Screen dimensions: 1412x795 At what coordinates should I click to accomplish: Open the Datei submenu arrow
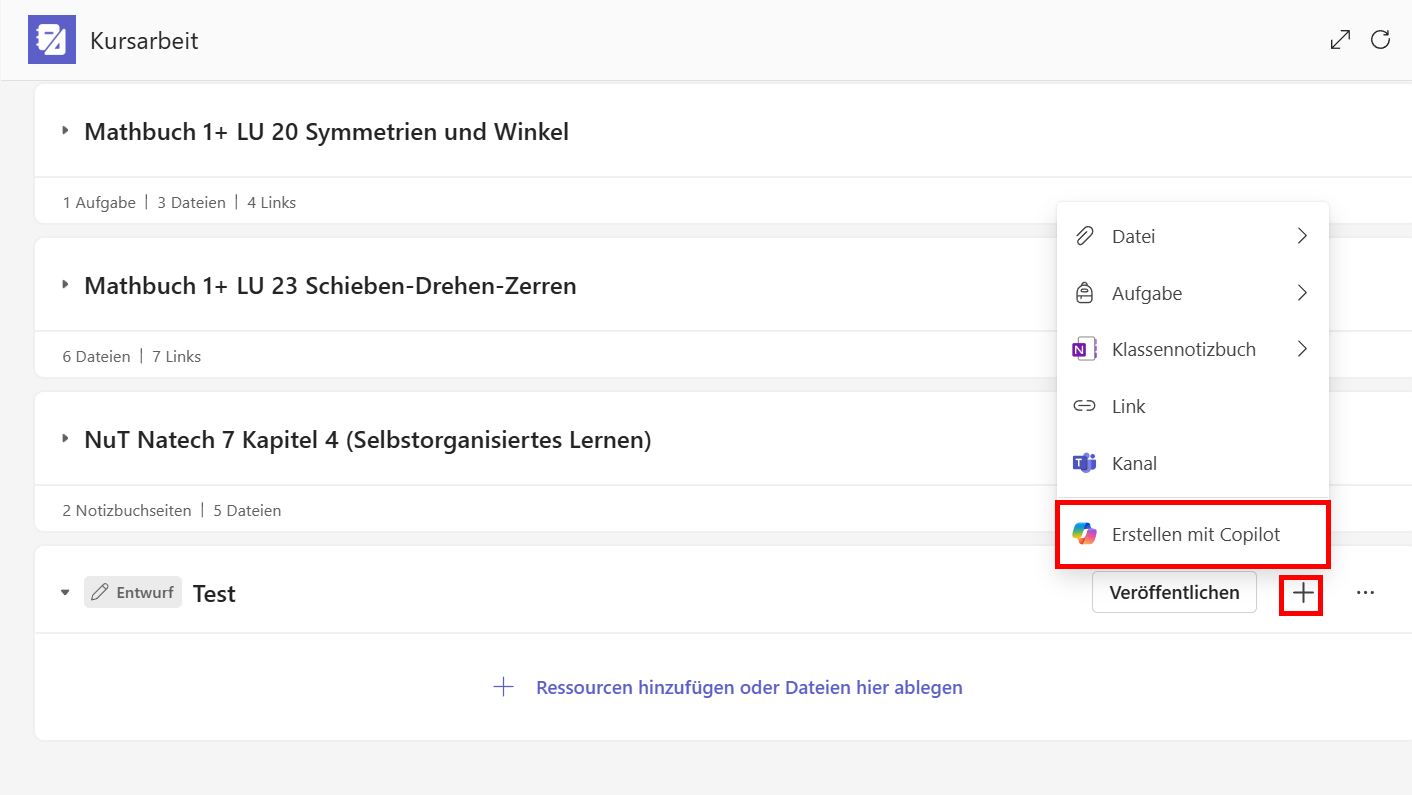click(x=1302, y=236)
